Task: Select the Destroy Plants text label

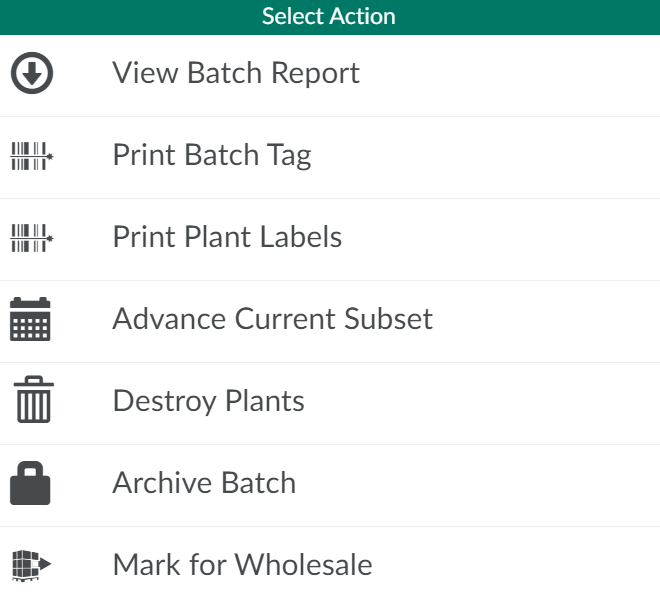Action: pyautogui.click(x=208, y=401)
